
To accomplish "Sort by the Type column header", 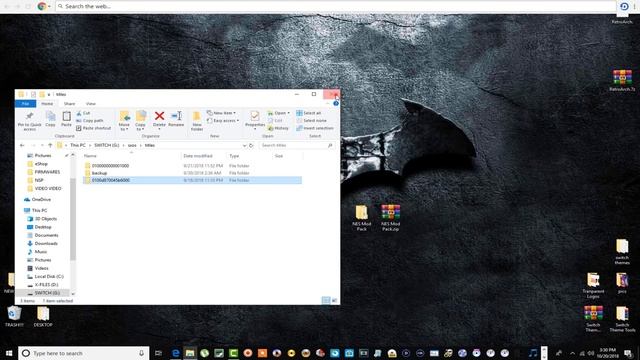I will coord(234,156).
